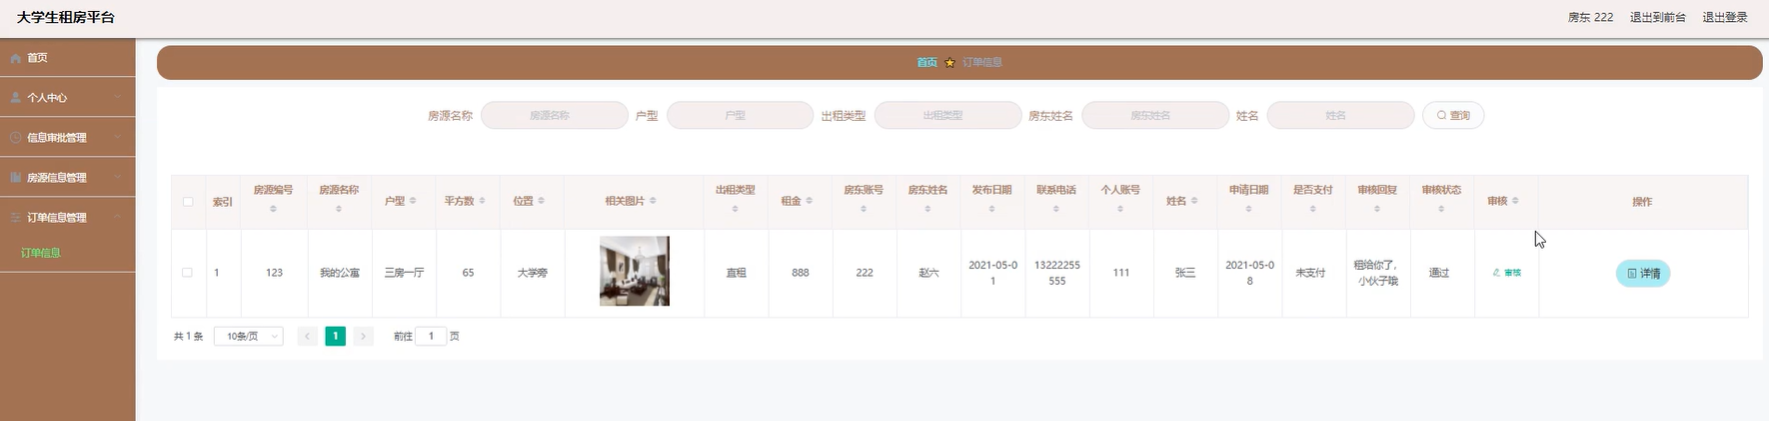
Task: Sort the 相关图片 column with its arrows
Action: coord(653,201)
